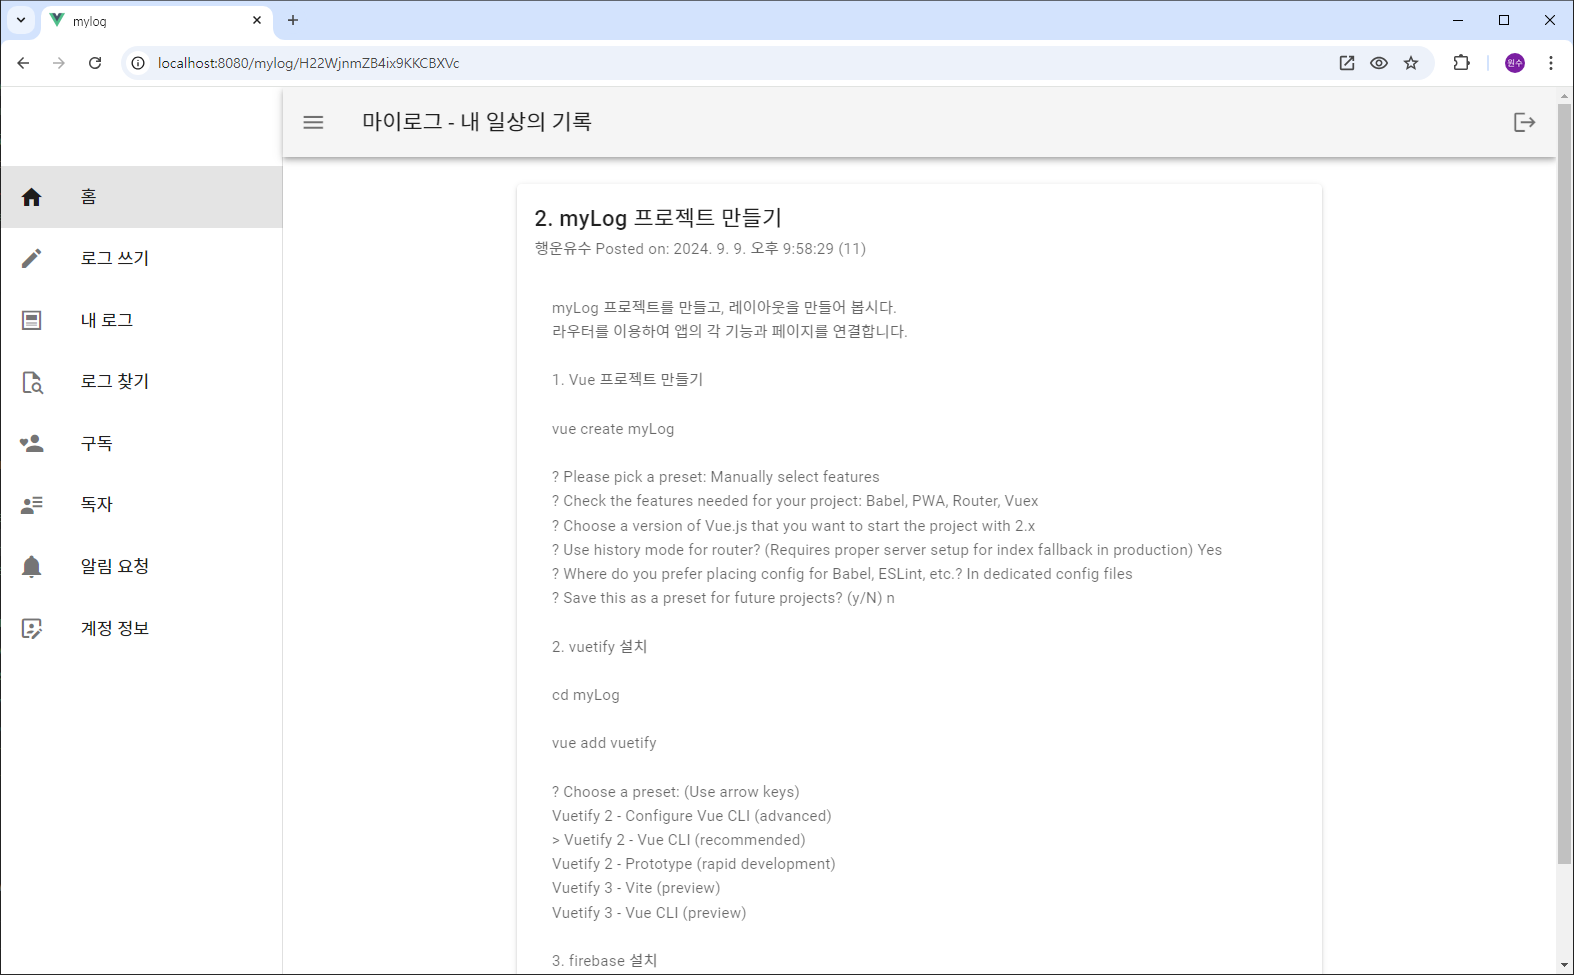Image resolution: width=1574 pixels, height=975 pixels.
Task: Open 알림 요청 in the sidebar
Action: click(141, 567)
